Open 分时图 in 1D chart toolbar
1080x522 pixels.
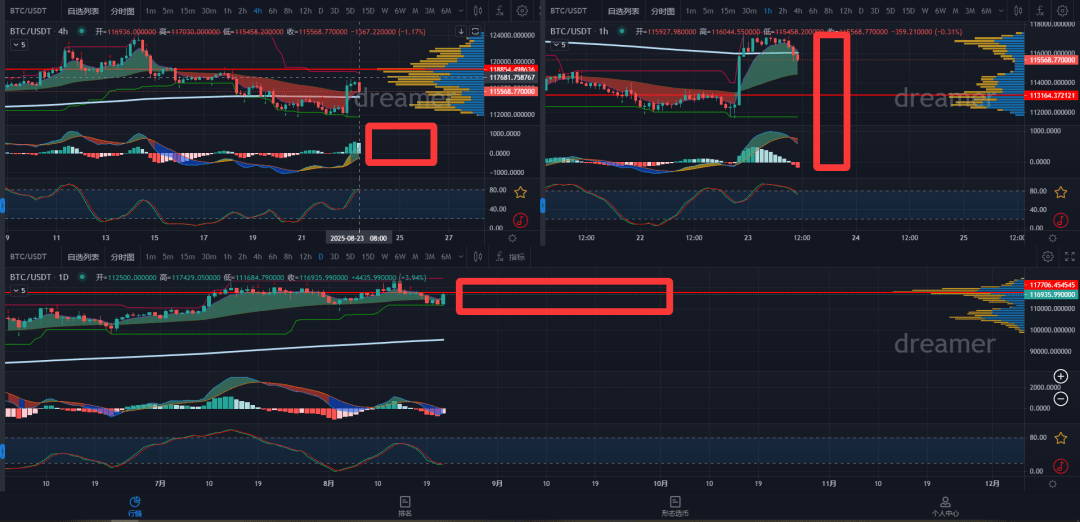[x=123, y=257]
